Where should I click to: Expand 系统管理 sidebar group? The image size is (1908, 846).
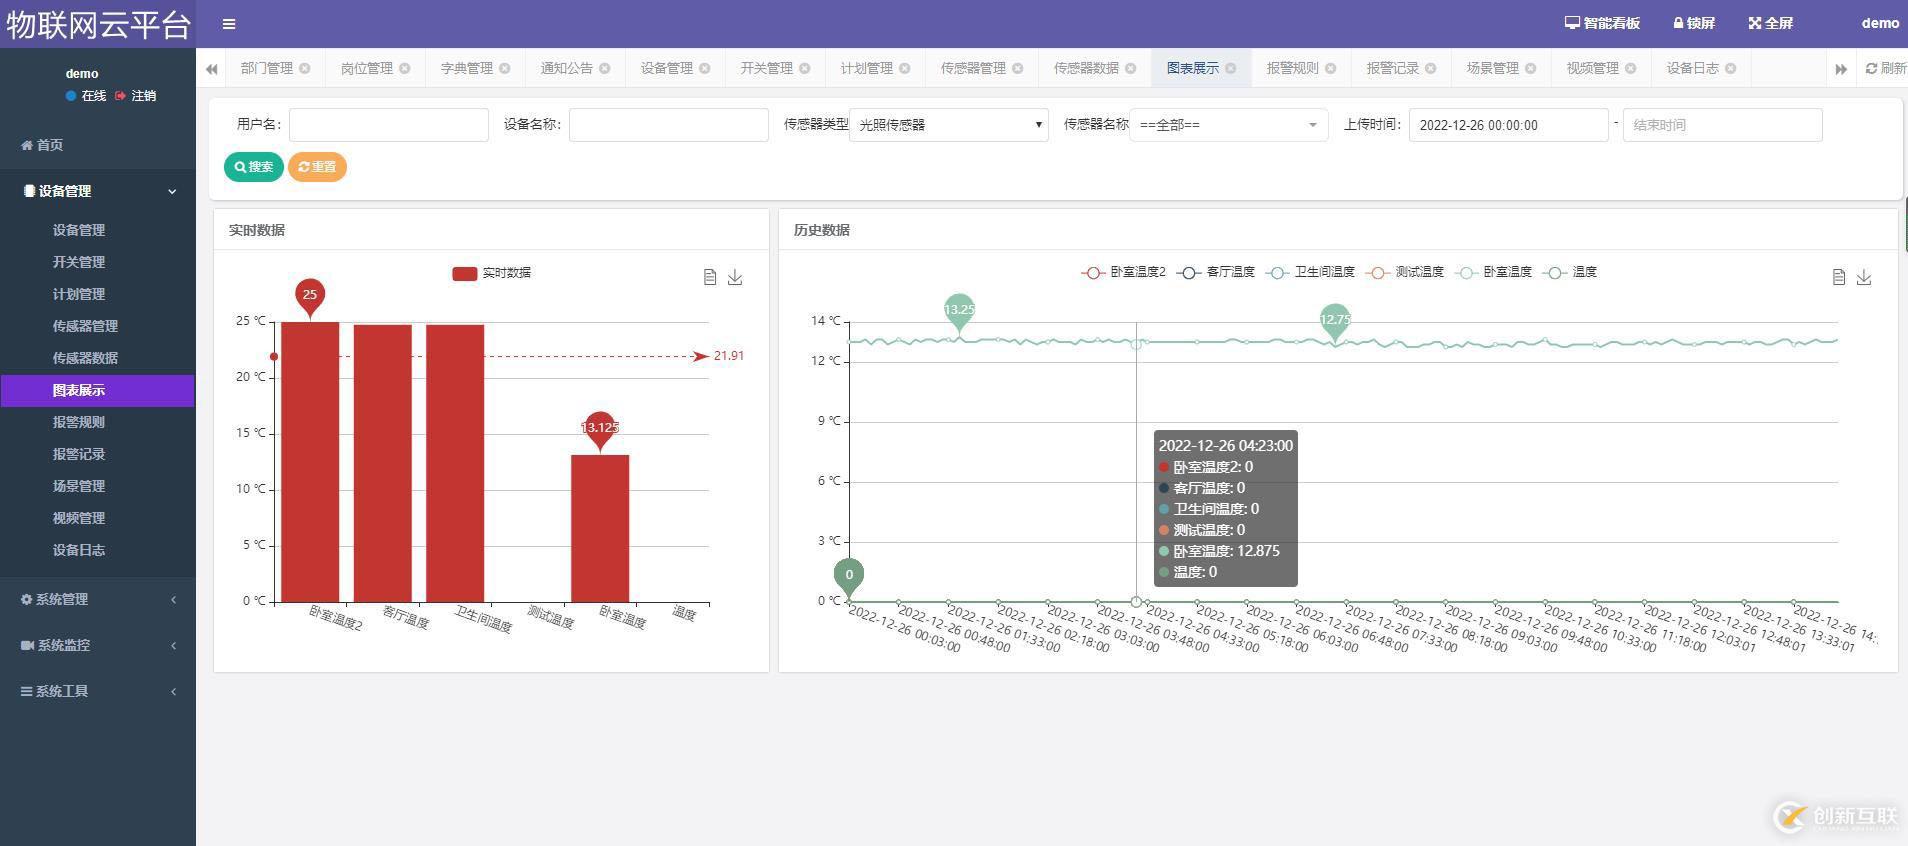(98, 599)
